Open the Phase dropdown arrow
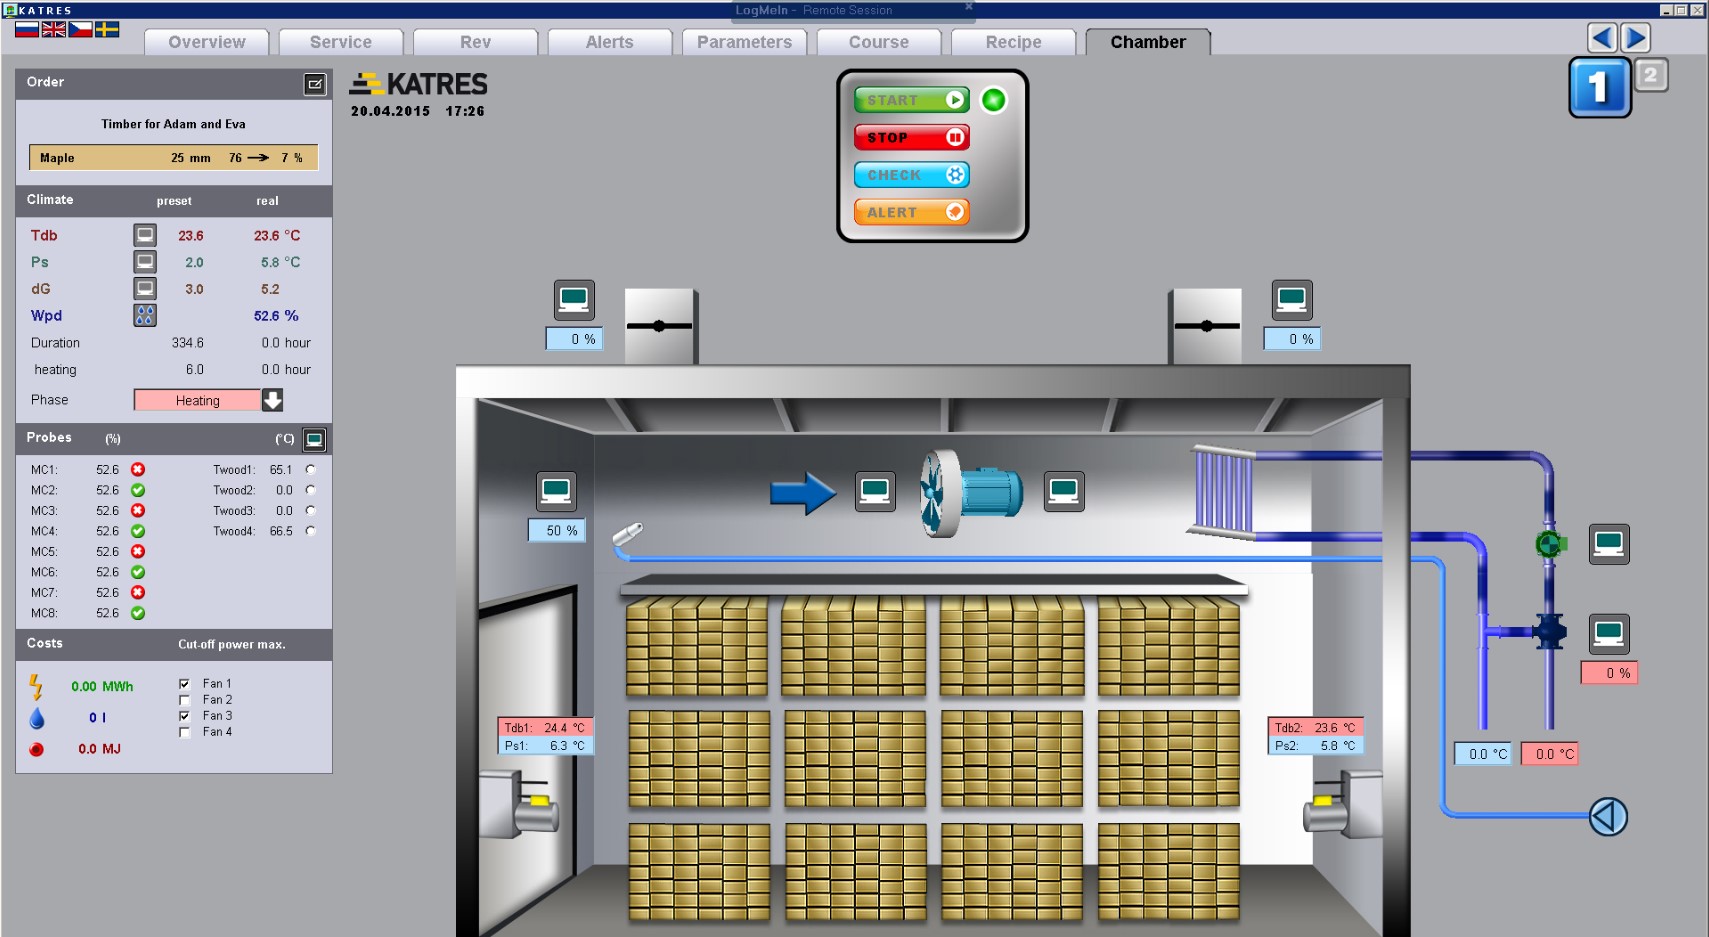1709x937 pixels. pos(272,400)
